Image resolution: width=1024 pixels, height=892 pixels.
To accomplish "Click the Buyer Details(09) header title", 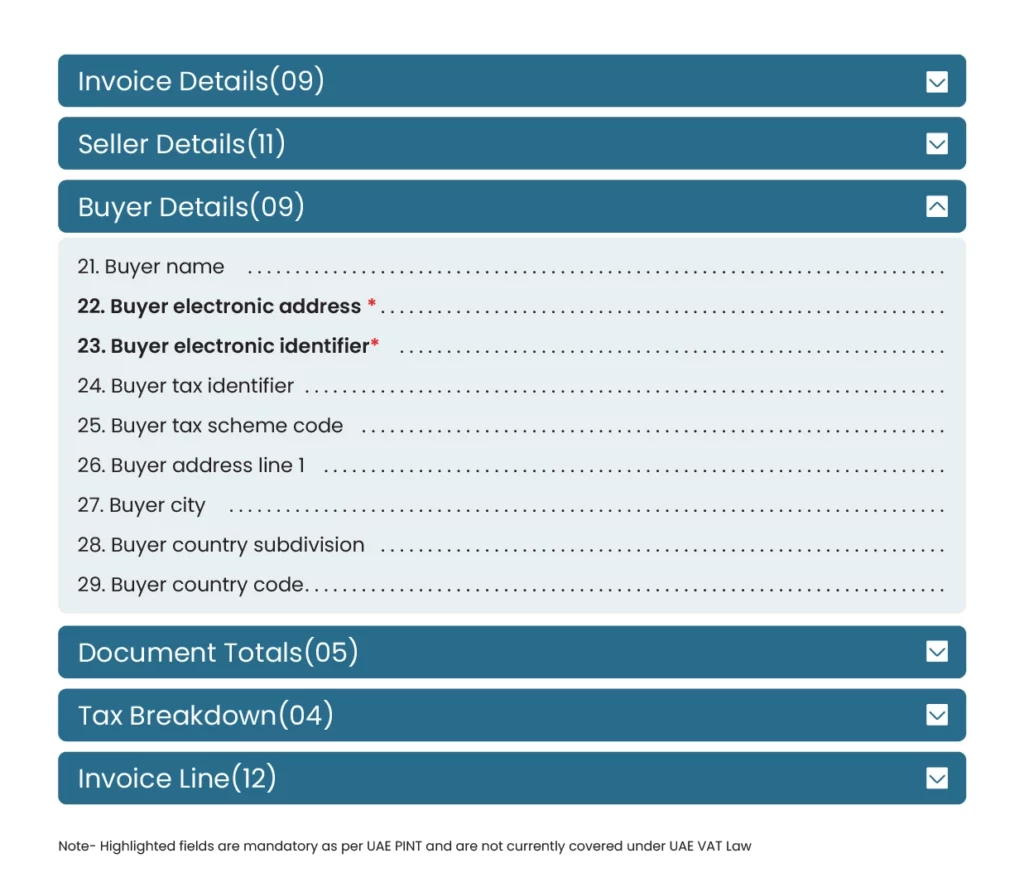I will click(191, 207).
